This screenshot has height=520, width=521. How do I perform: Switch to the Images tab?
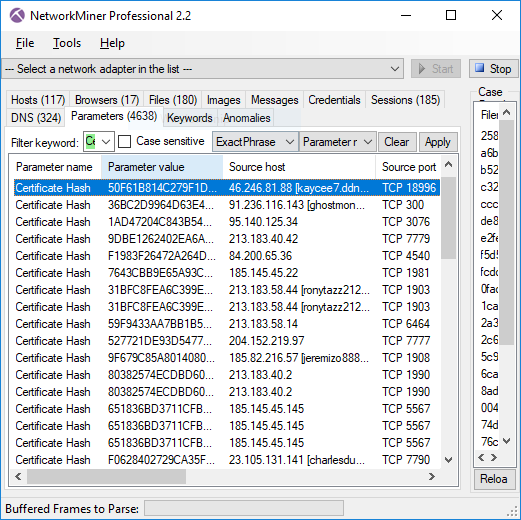[x=223, y=100]
